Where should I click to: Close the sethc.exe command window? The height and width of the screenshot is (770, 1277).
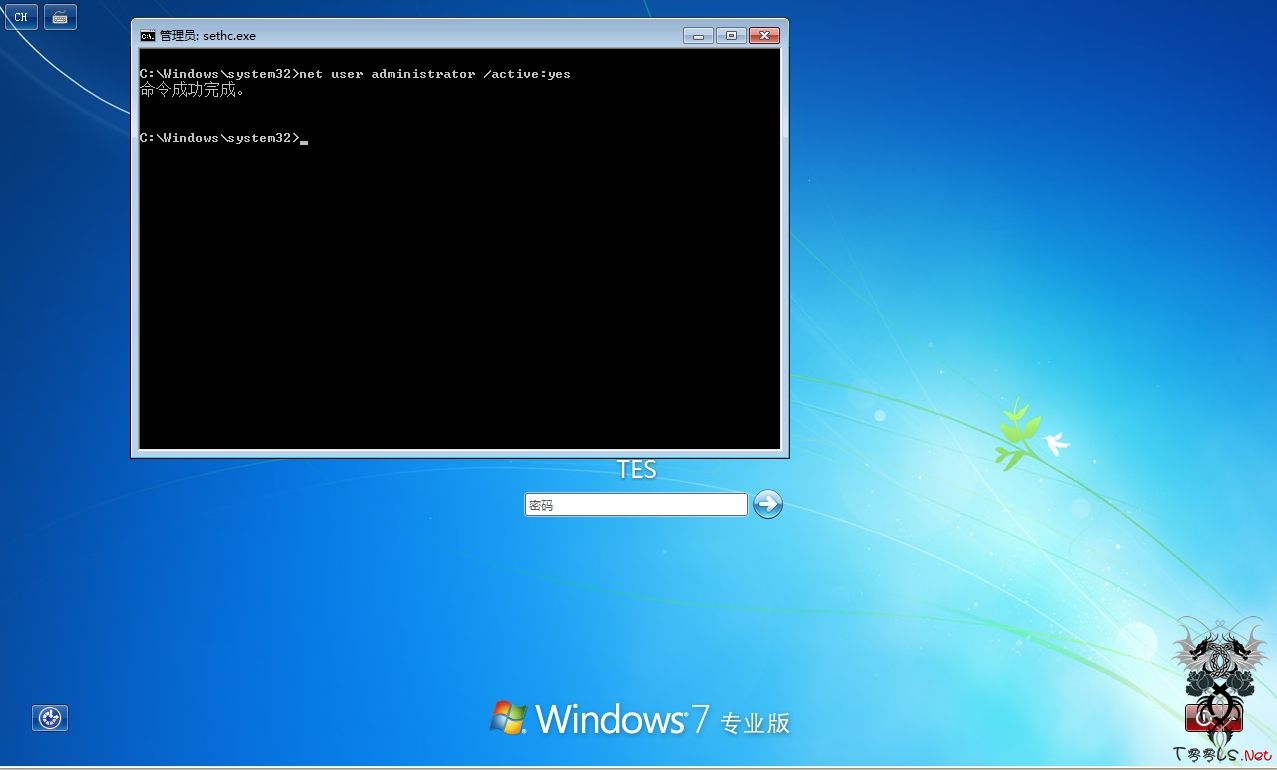764,35
